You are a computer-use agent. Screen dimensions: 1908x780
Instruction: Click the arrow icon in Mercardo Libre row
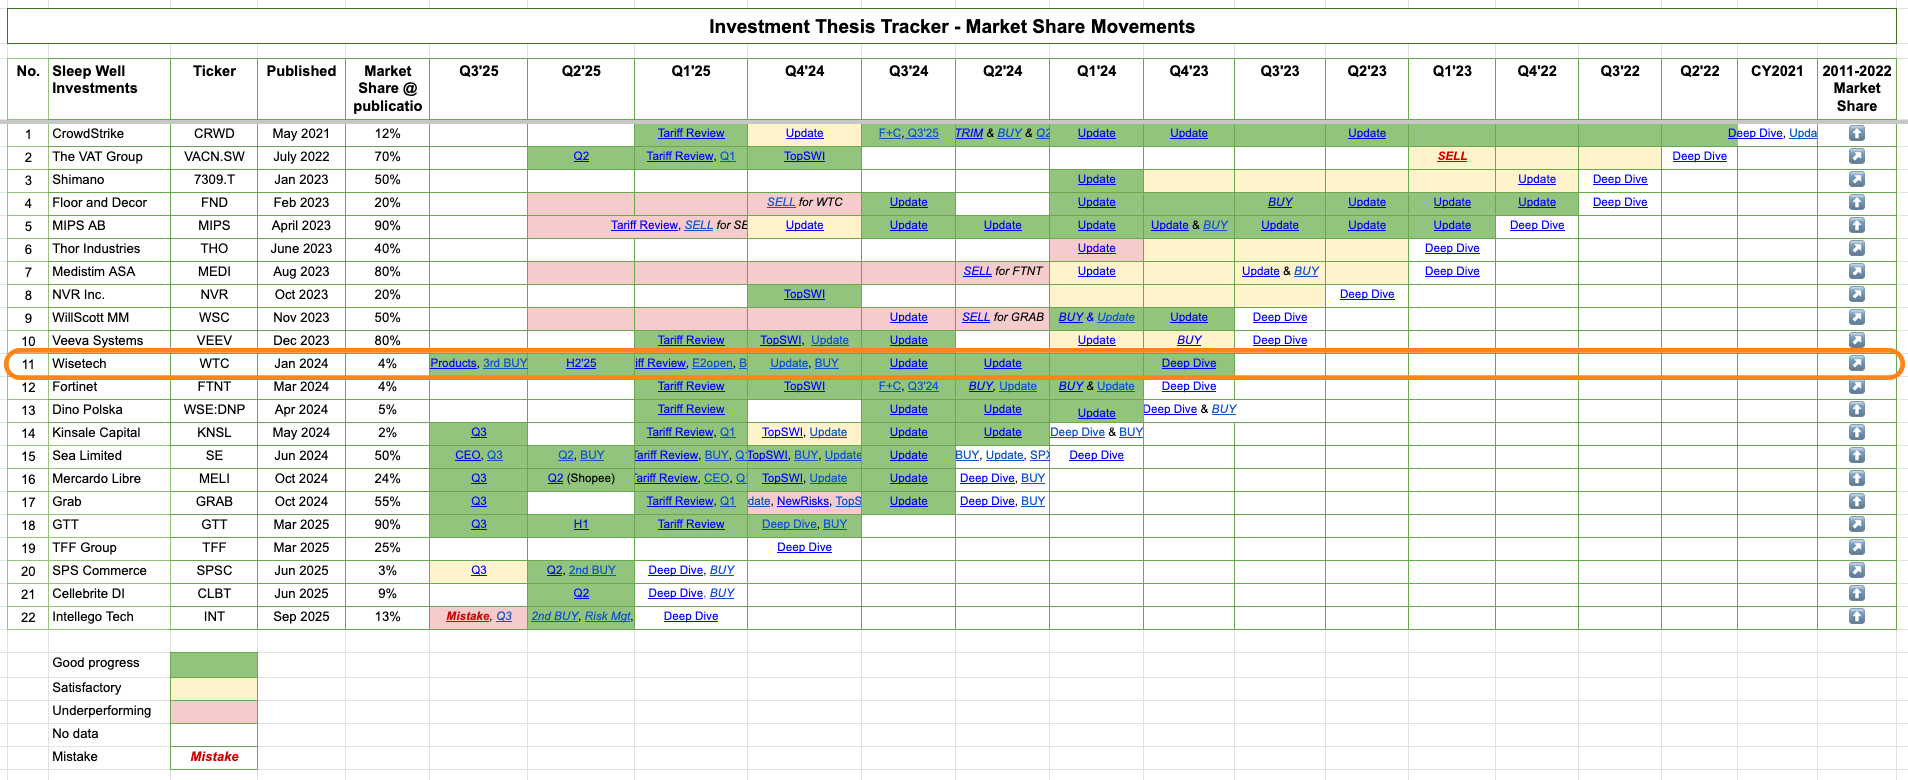[1856, 478]
